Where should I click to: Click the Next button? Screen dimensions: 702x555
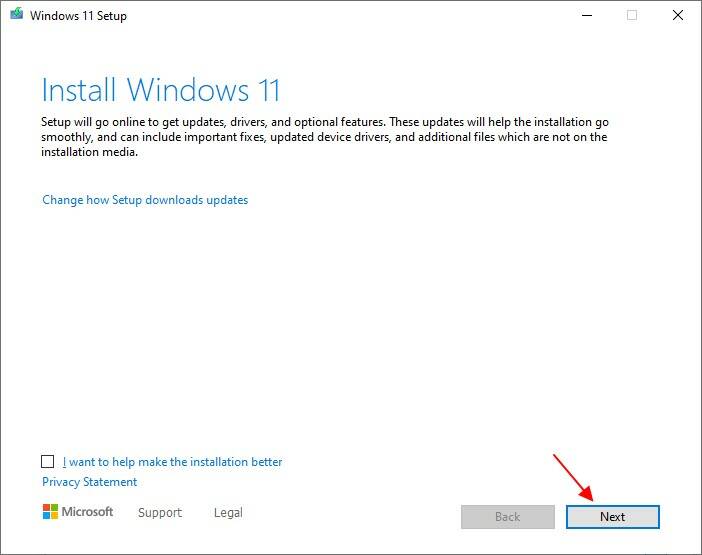coord(612,517)
